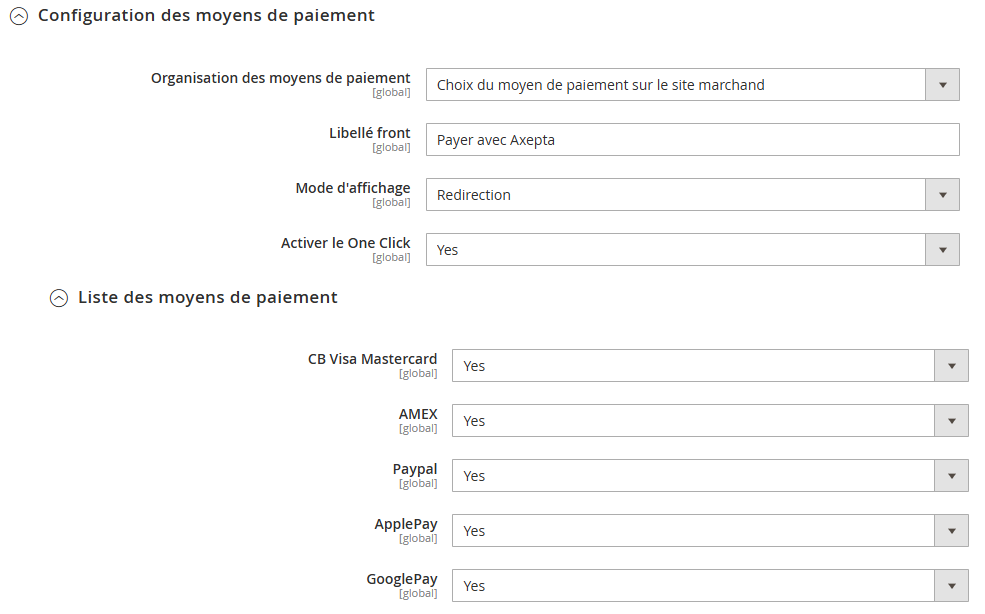This screenshot has width=985, height=614.
Task: Open Redirection display mode select box
Action: click(x=692, y=195)
